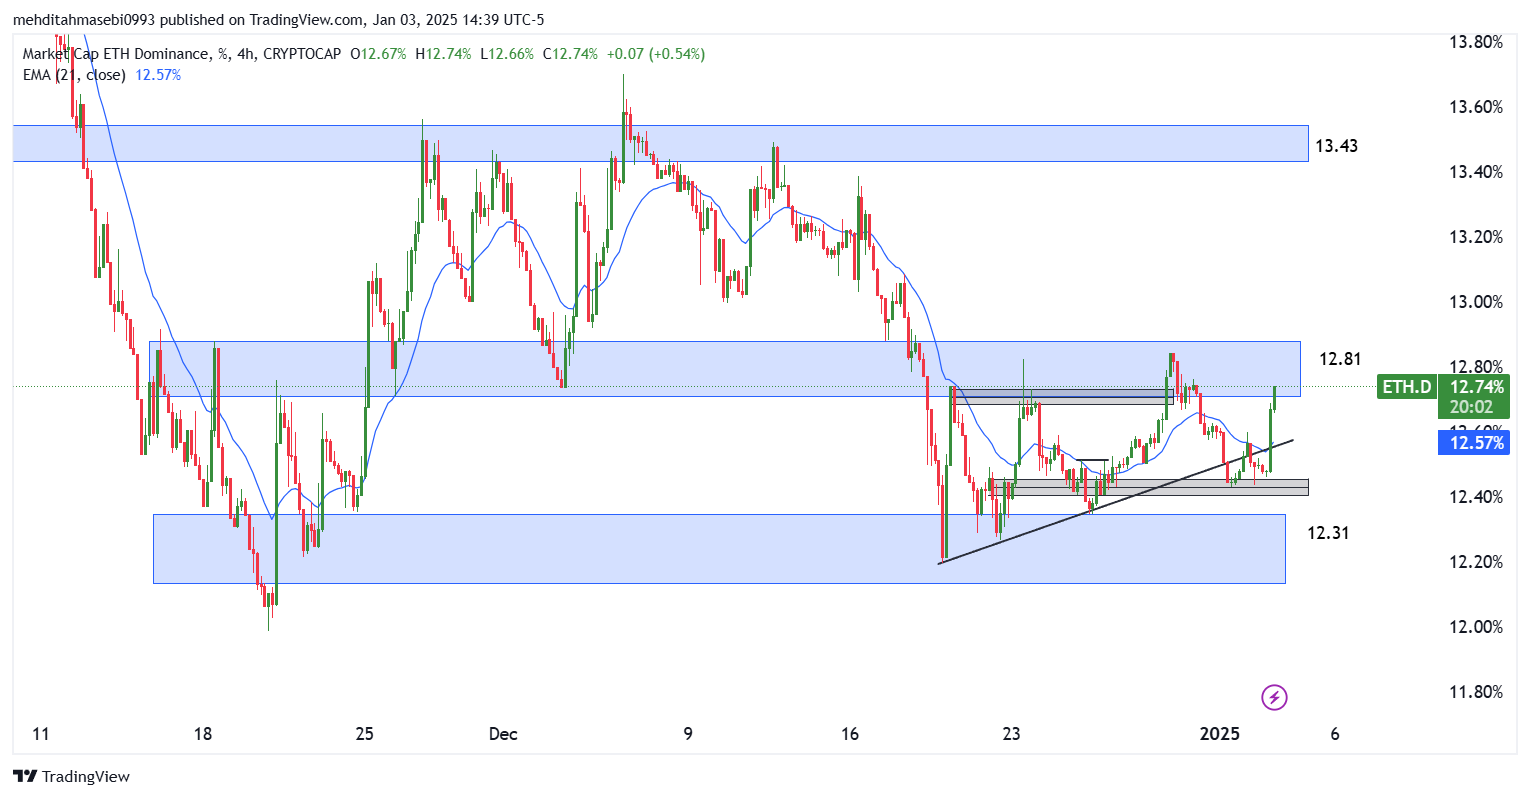1530x798 pixels.
Task: Click the 12.57% EMA value in legend
Action: click(158, 75)
